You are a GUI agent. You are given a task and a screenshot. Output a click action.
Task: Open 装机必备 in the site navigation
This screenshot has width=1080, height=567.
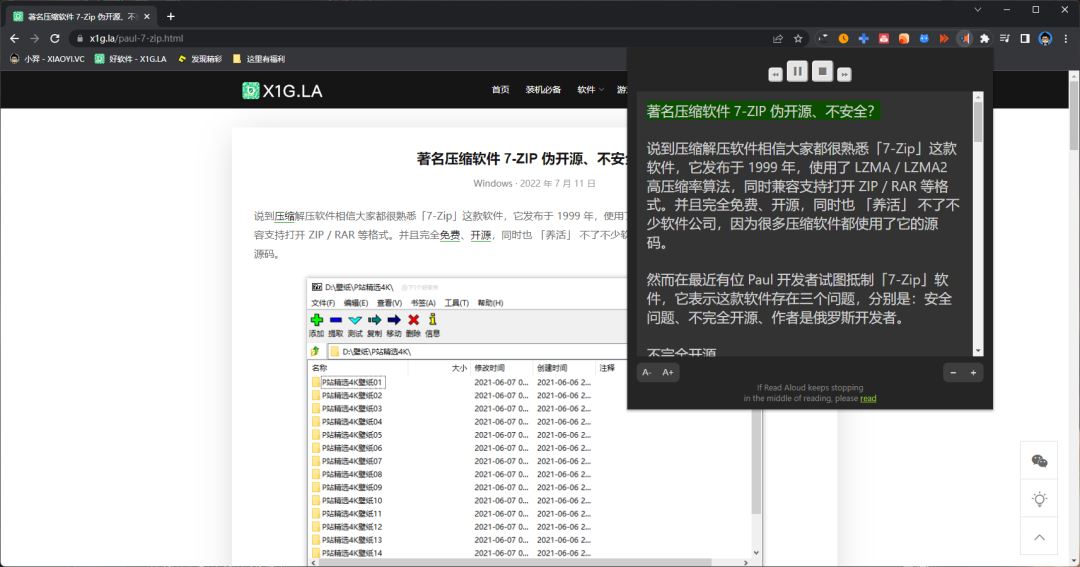543,90
